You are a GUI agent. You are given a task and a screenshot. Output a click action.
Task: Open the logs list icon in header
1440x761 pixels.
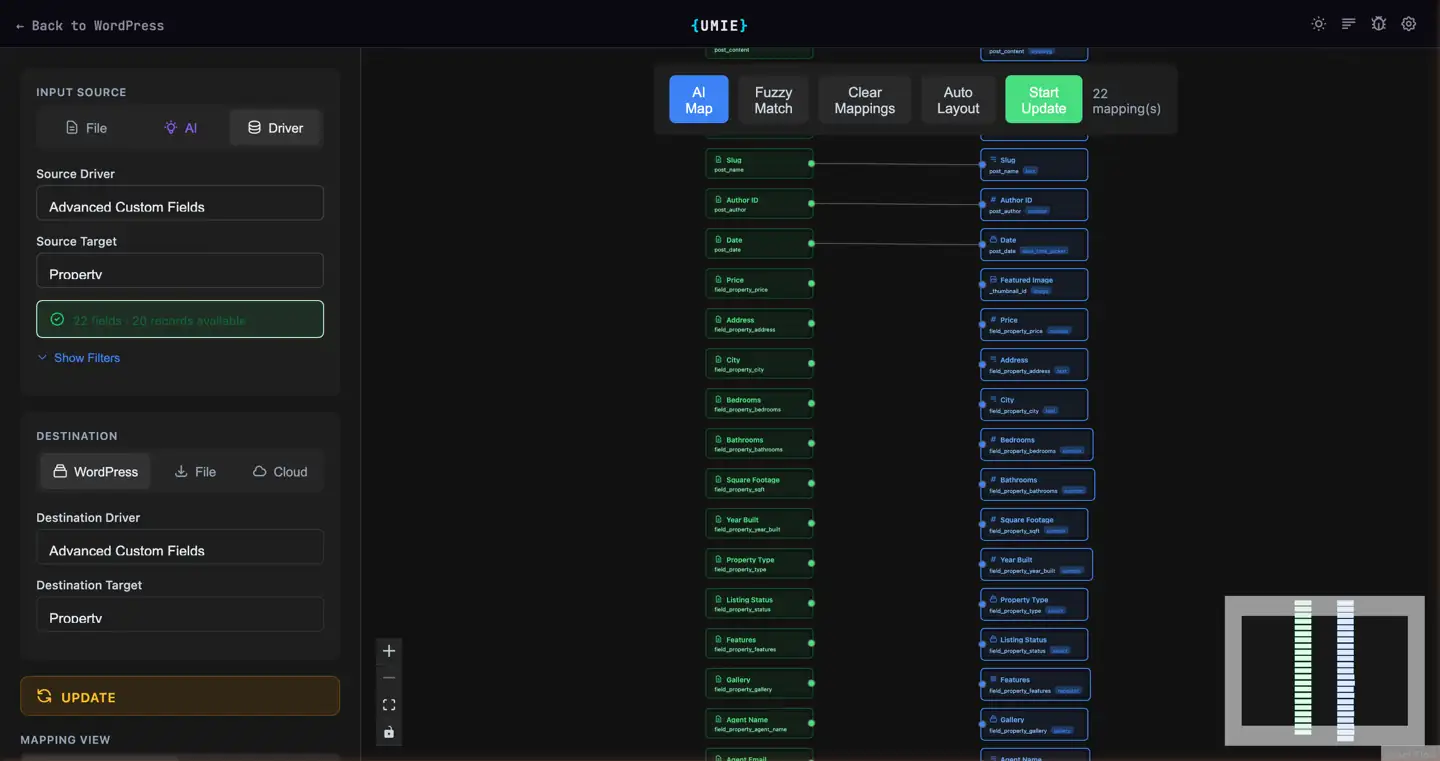point(1348,24)
